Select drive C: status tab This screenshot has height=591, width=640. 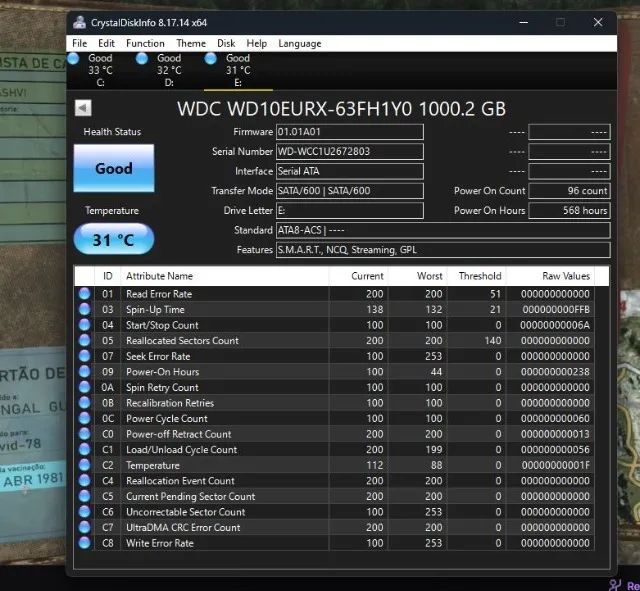(100, 70)
